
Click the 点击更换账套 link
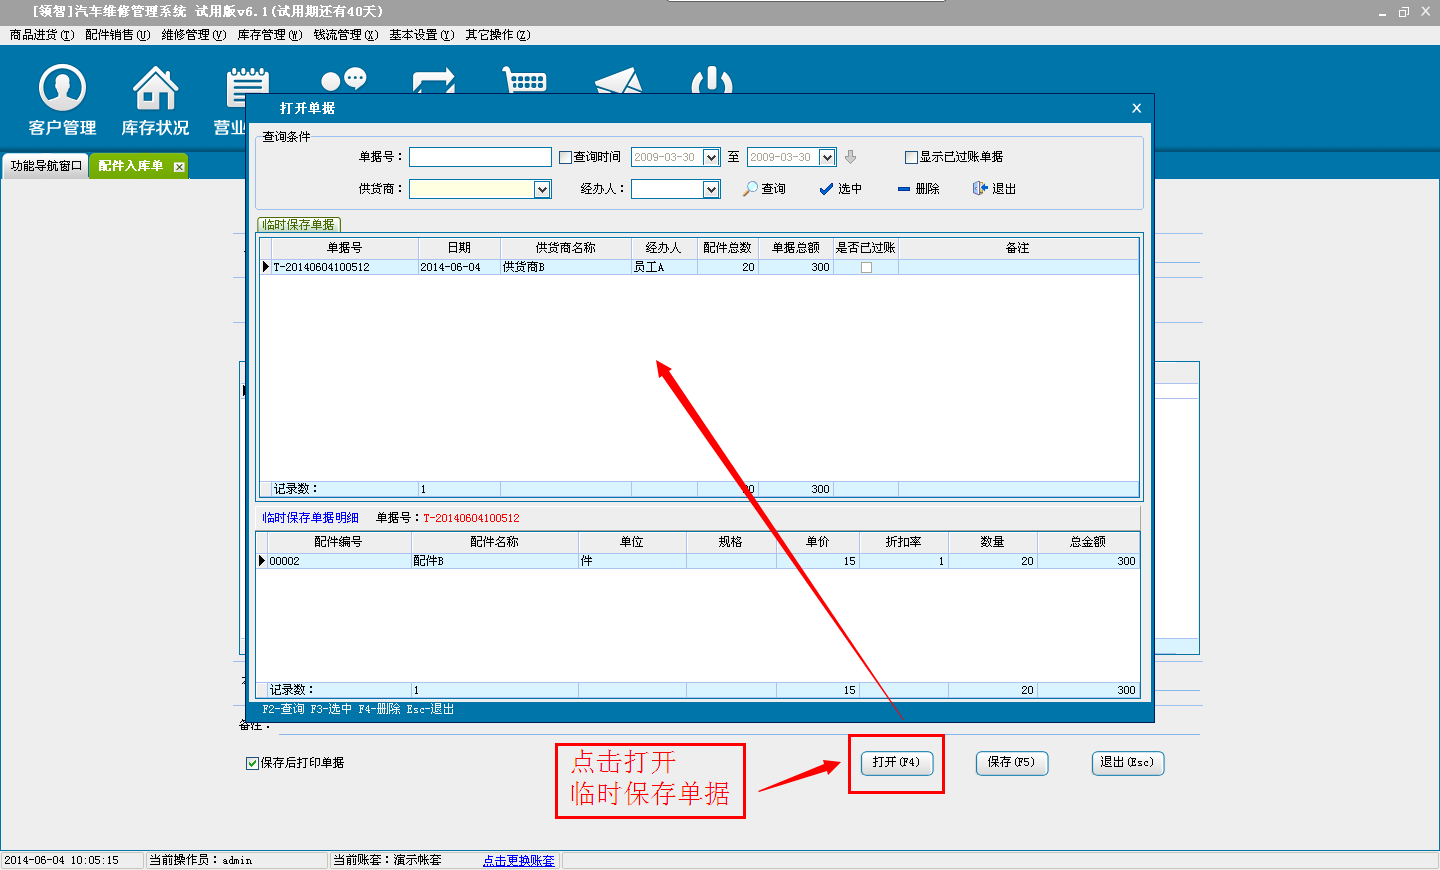(518, 860)
